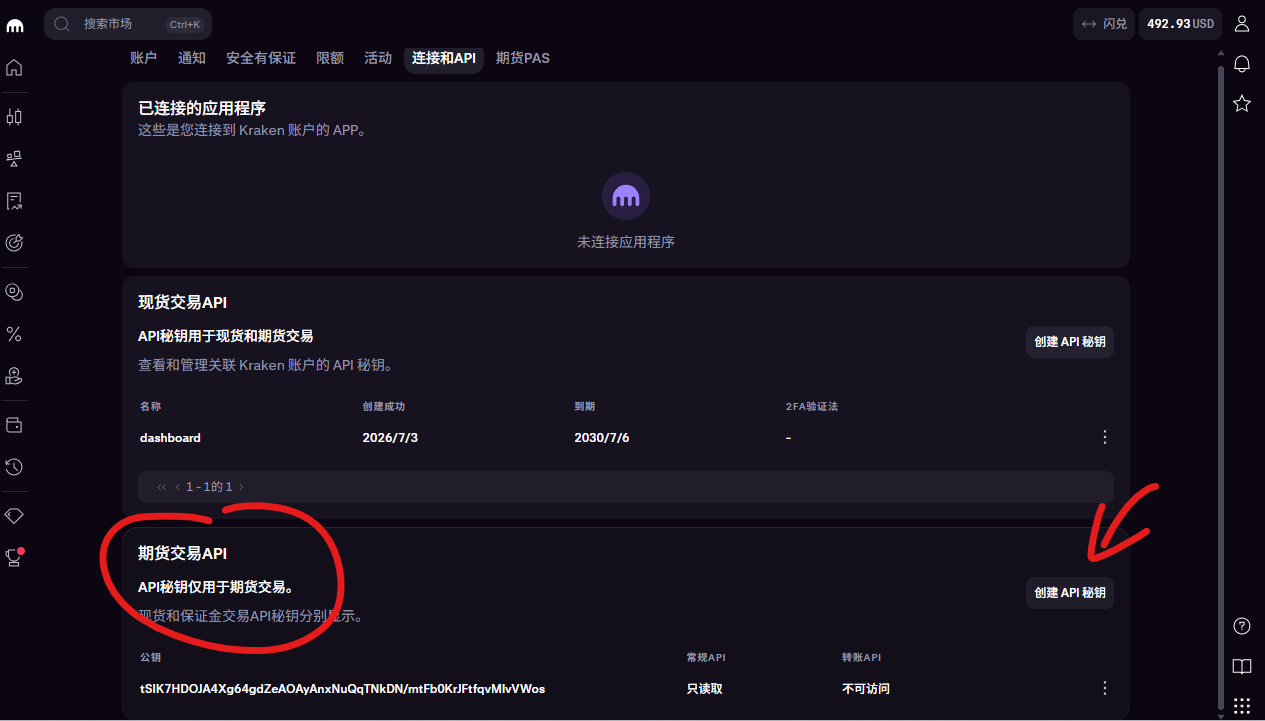Image resolution: width=1265 pixels, height=721 pixels.
Task: Click the 未连接应用程序 empty state text
Action: click(626, 242)
